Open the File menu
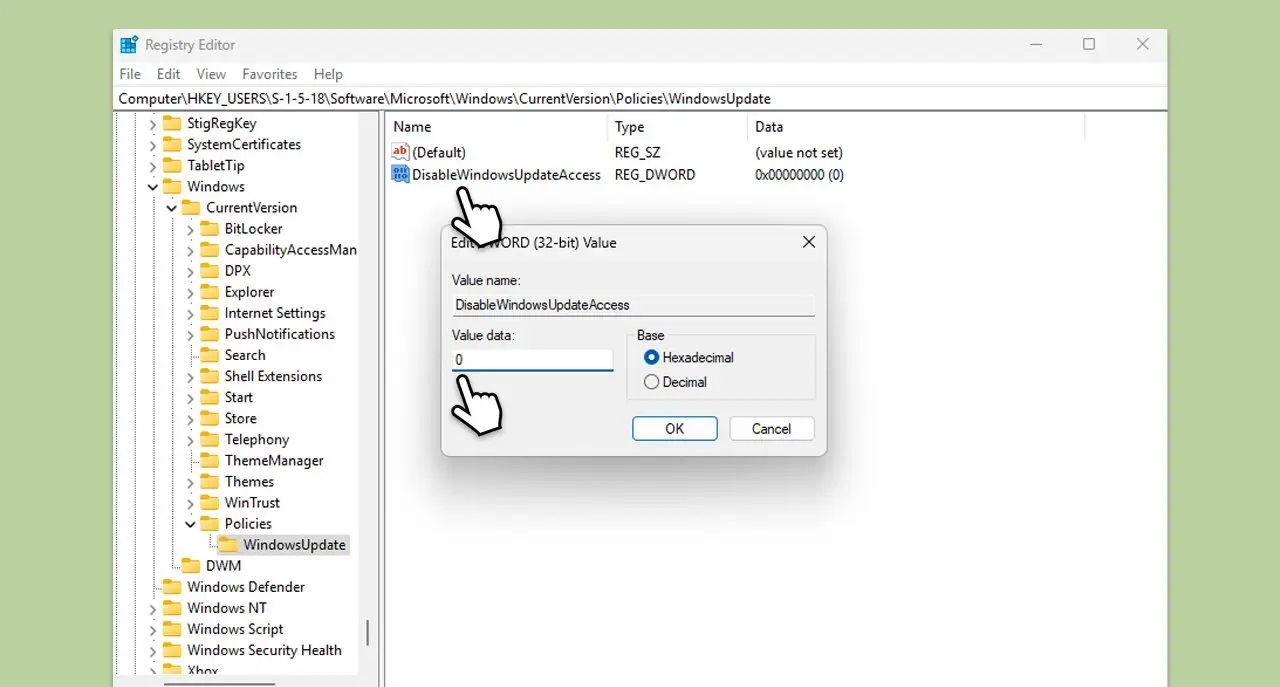1280x687 pixels. click(x=130, y=74)
